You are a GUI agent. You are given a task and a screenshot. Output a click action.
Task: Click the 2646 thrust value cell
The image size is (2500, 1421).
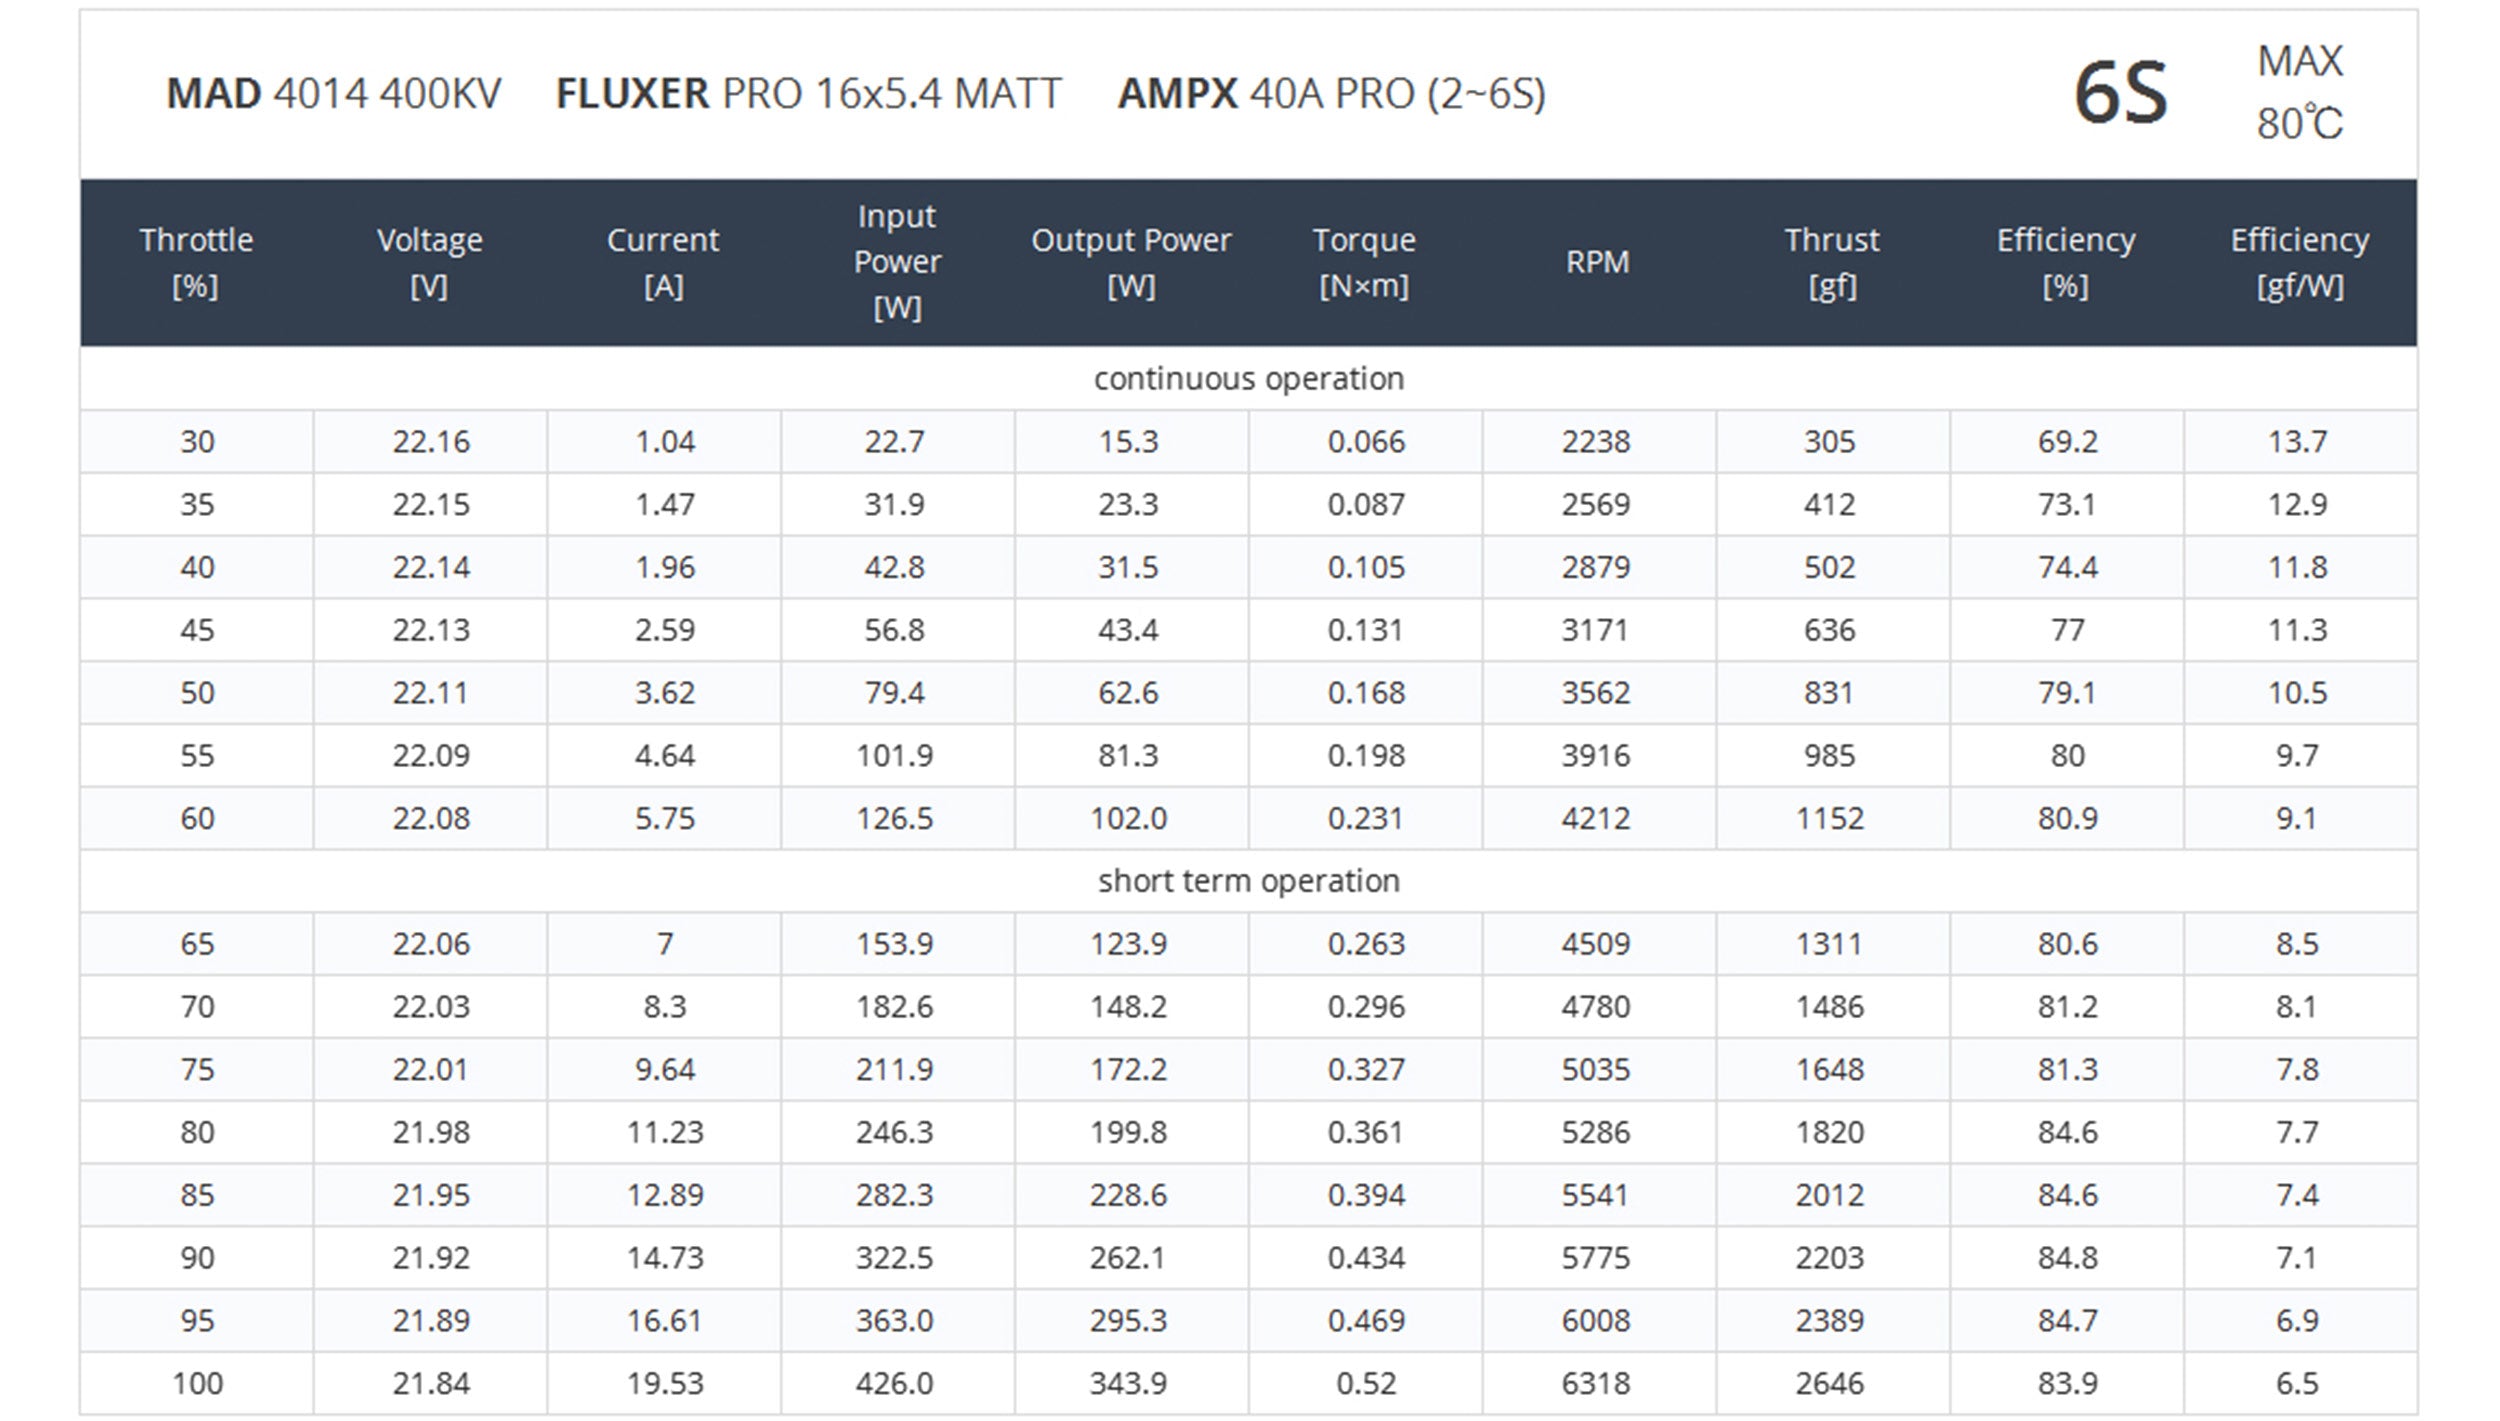click(x=1832, y=1383)
